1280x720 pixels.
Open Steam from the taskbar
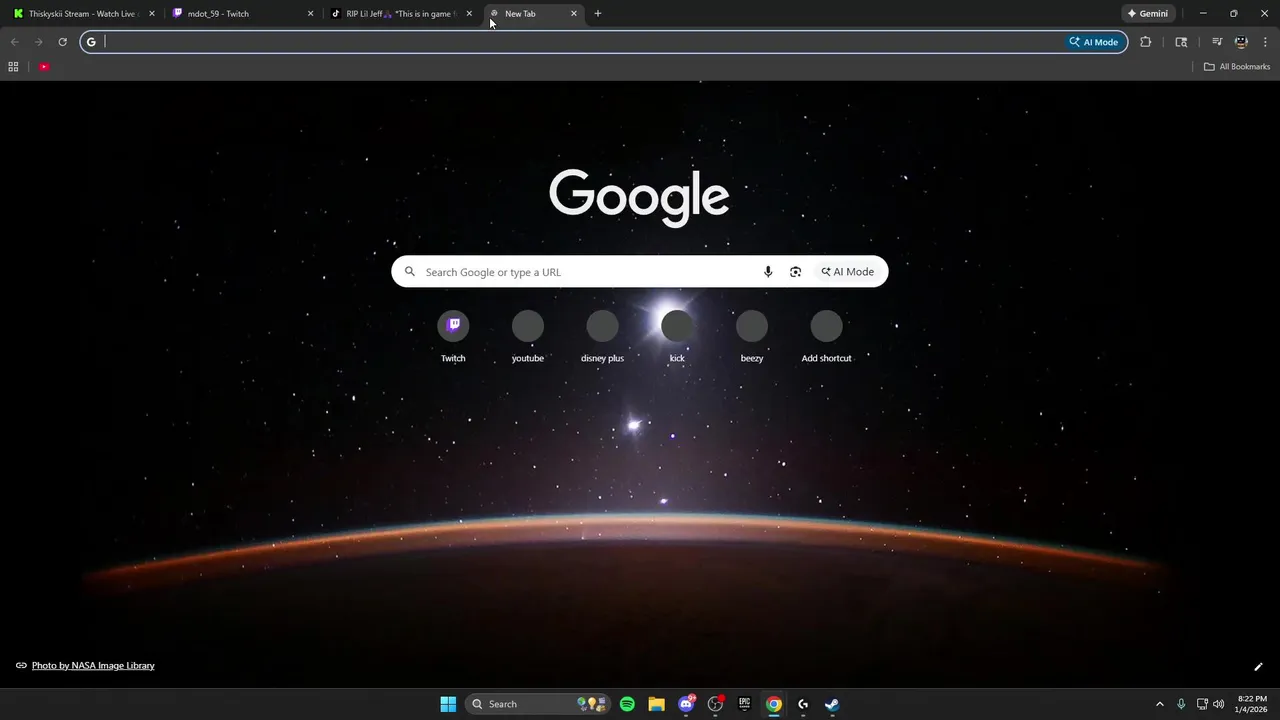point(832,704)
